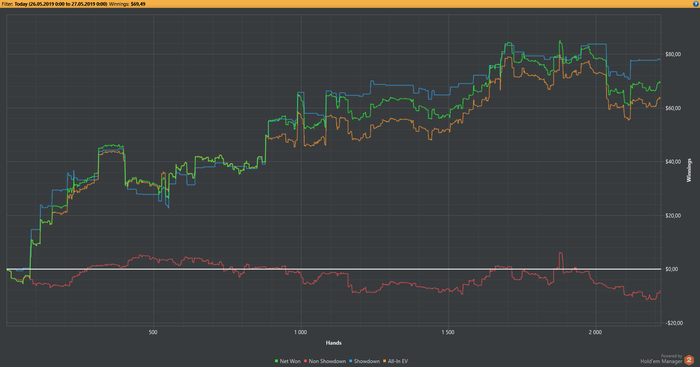This screenshot has height=367, width=700.
Task: Click the green Net Won color square
Action: pos(277,361)
